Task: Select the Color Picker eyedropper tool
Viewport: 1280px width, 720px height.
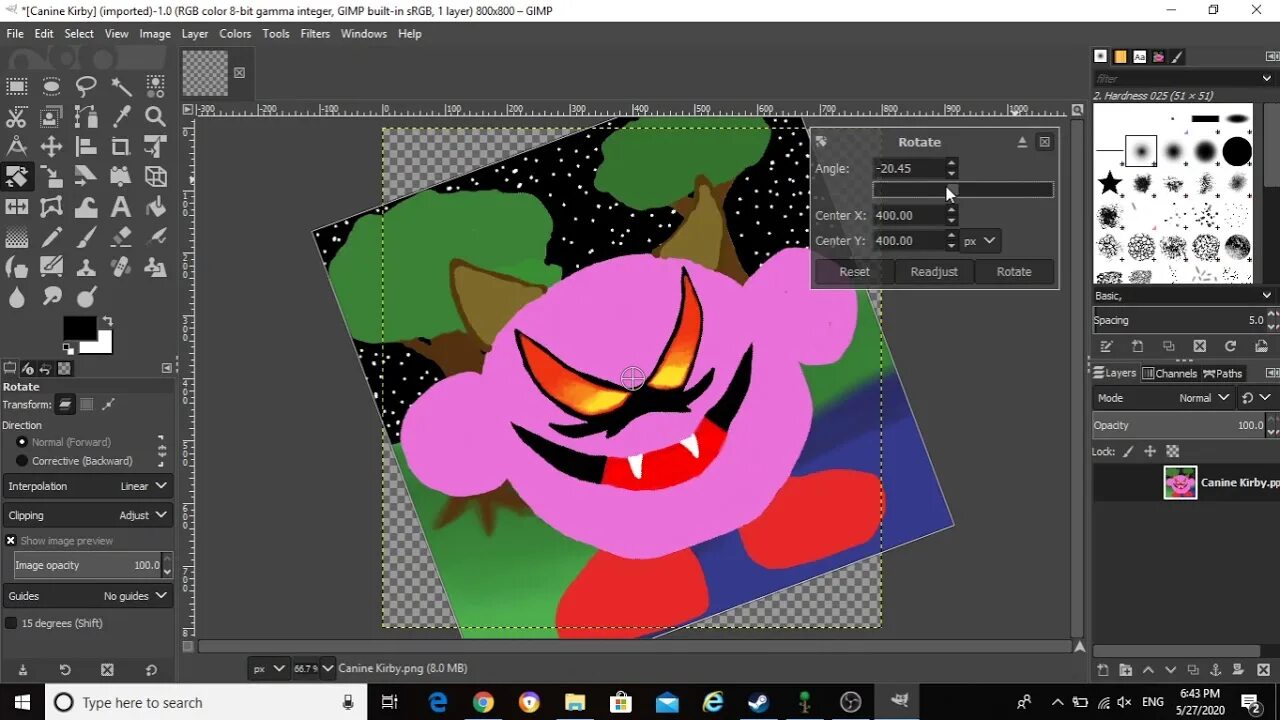Action: [121, 117]
